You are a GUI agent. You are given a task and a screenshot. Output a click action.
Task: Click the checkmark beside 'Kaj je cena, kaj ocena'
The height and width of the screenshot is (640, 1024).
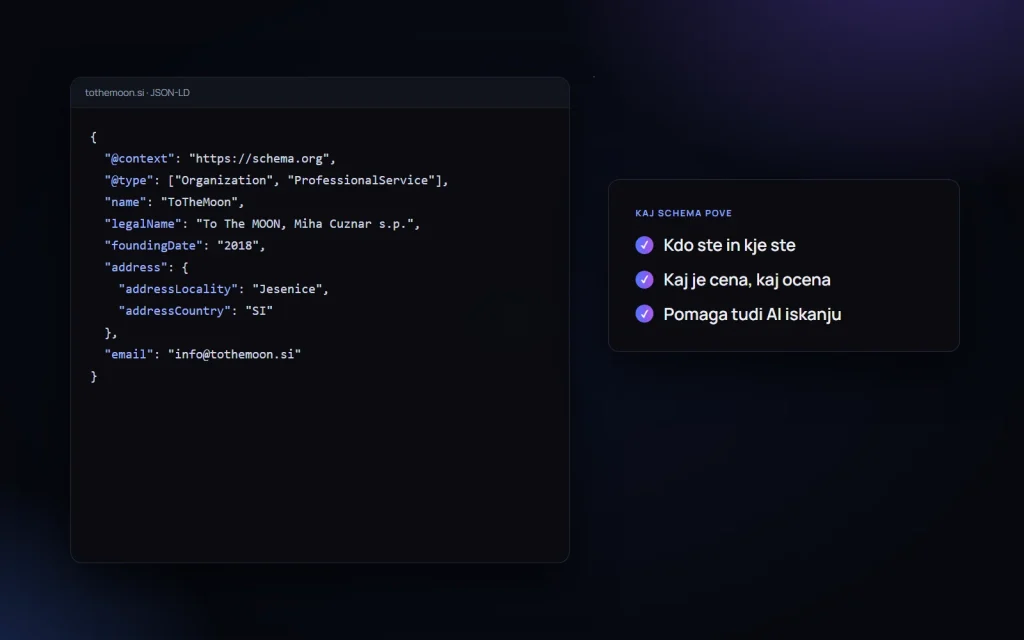coord(644,280)
